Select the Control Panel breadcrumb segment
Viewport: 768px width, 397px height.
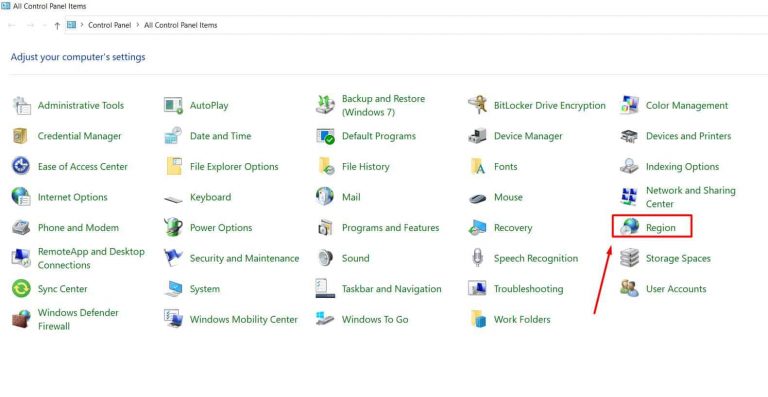click(110, 25)
